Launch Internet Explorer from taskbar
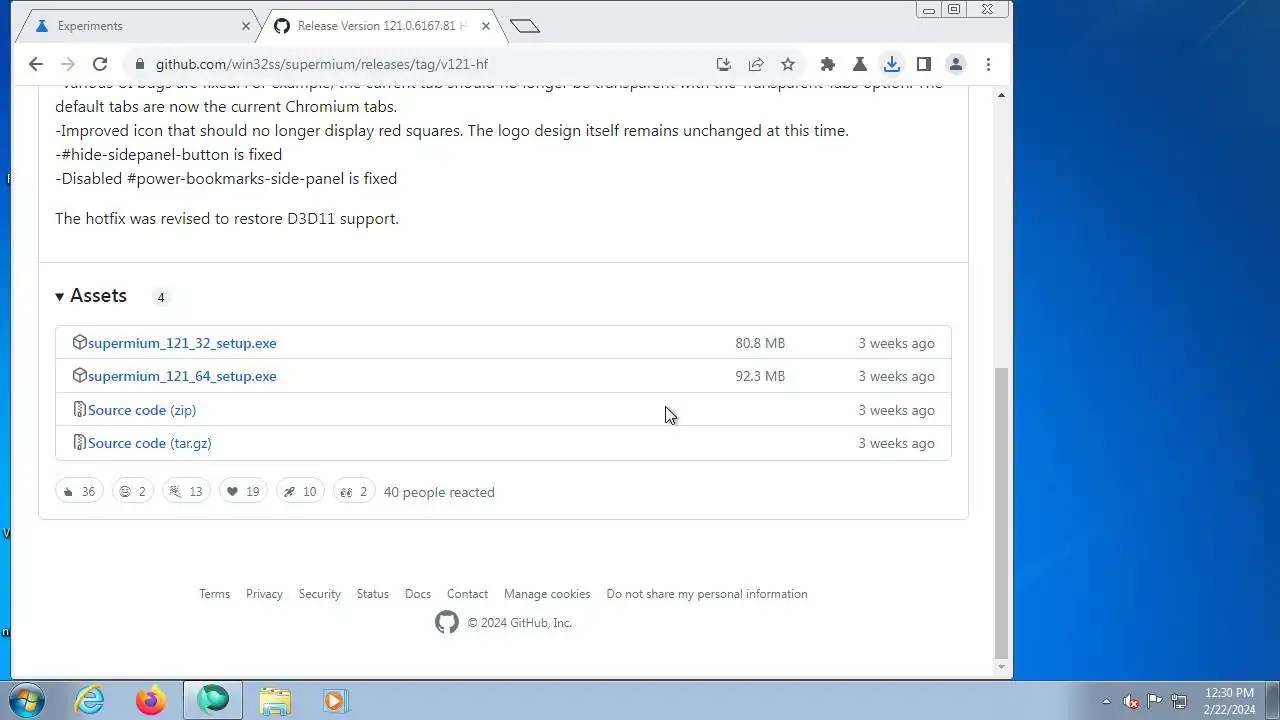This screenshot has width=1280, height=720. click(90, 700)
